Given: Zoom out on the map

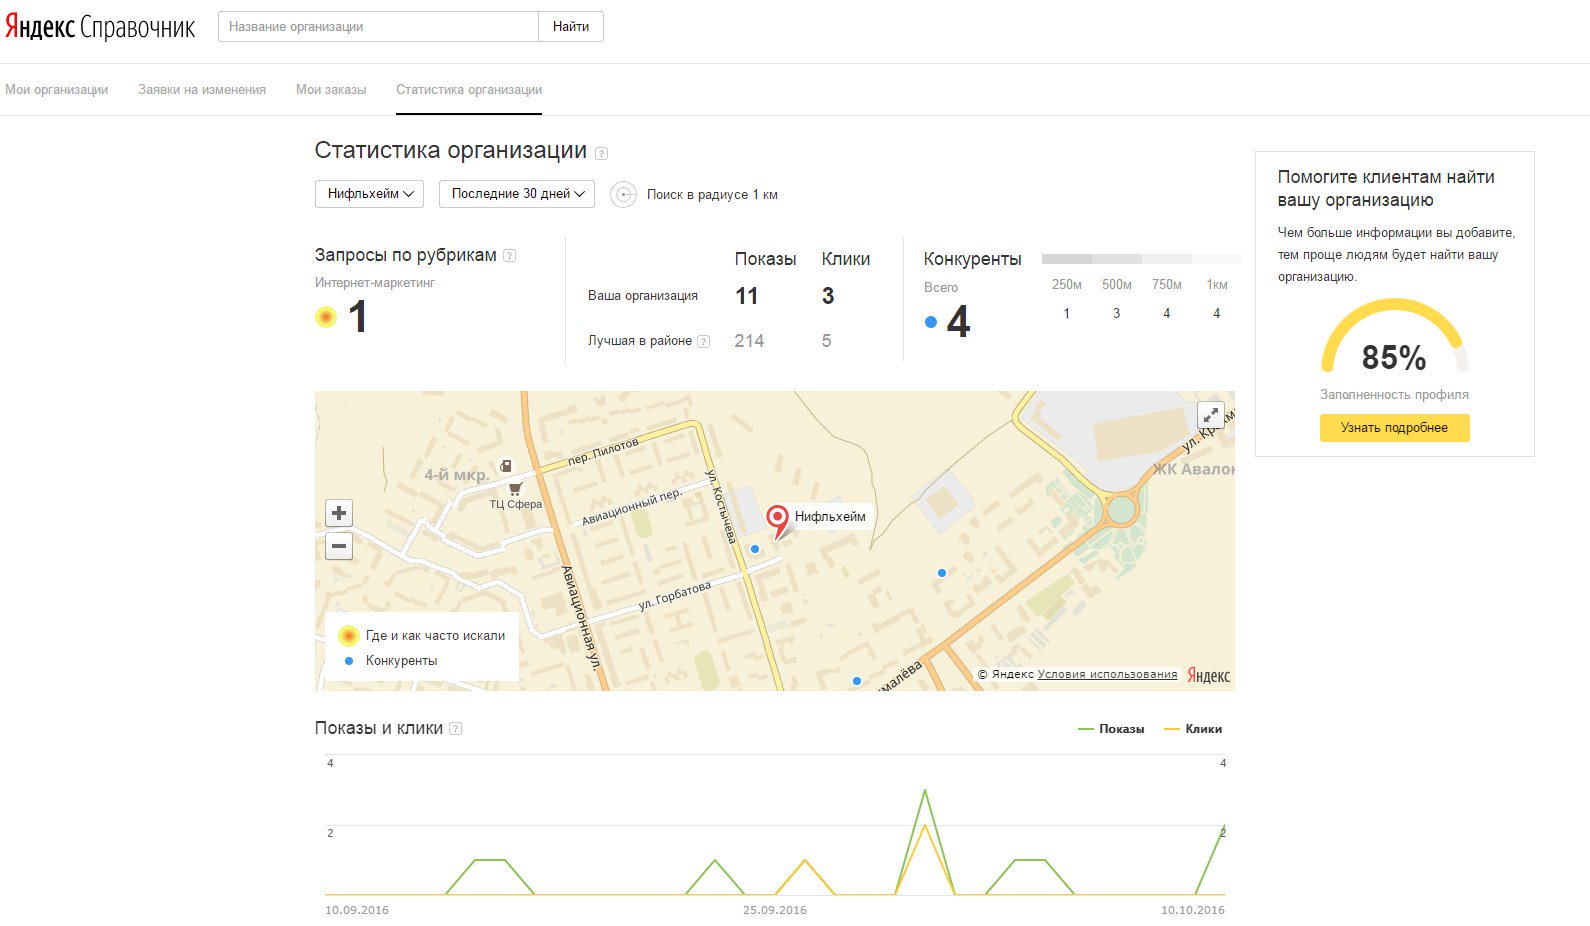Looking at the screenshot, I should [339, 546].
